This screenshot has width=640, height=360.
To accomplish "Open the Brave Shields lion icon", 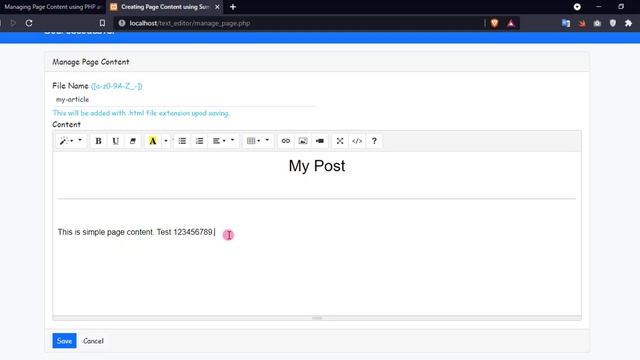I will [x=495, y=23].
